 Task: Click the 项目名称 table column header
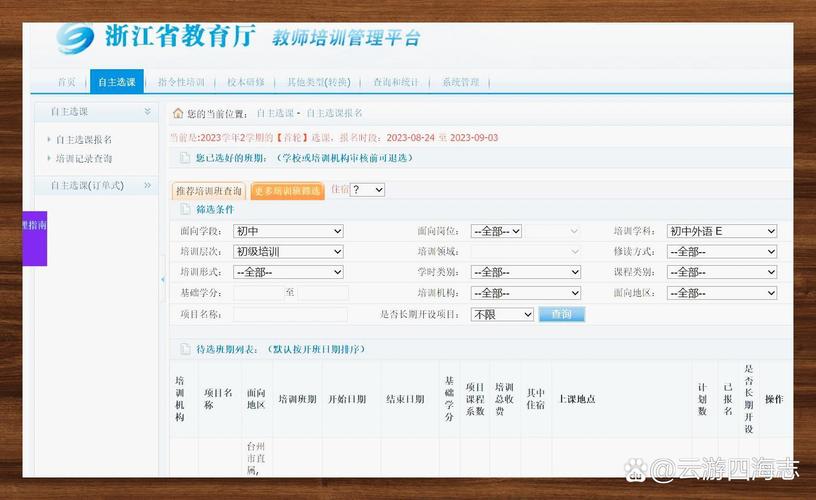[x=218, y=399]
